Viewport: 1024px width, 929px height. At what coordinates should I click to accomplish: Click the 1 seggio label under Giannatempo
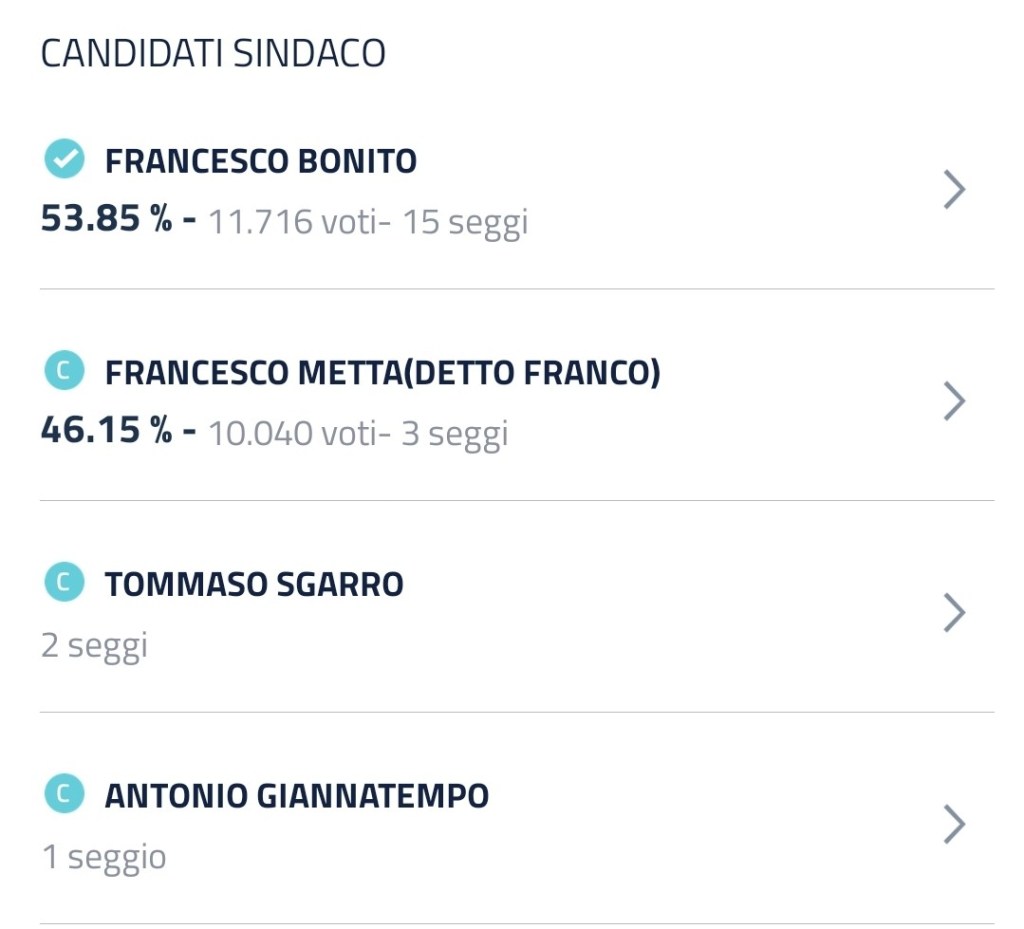coord(104,857)
